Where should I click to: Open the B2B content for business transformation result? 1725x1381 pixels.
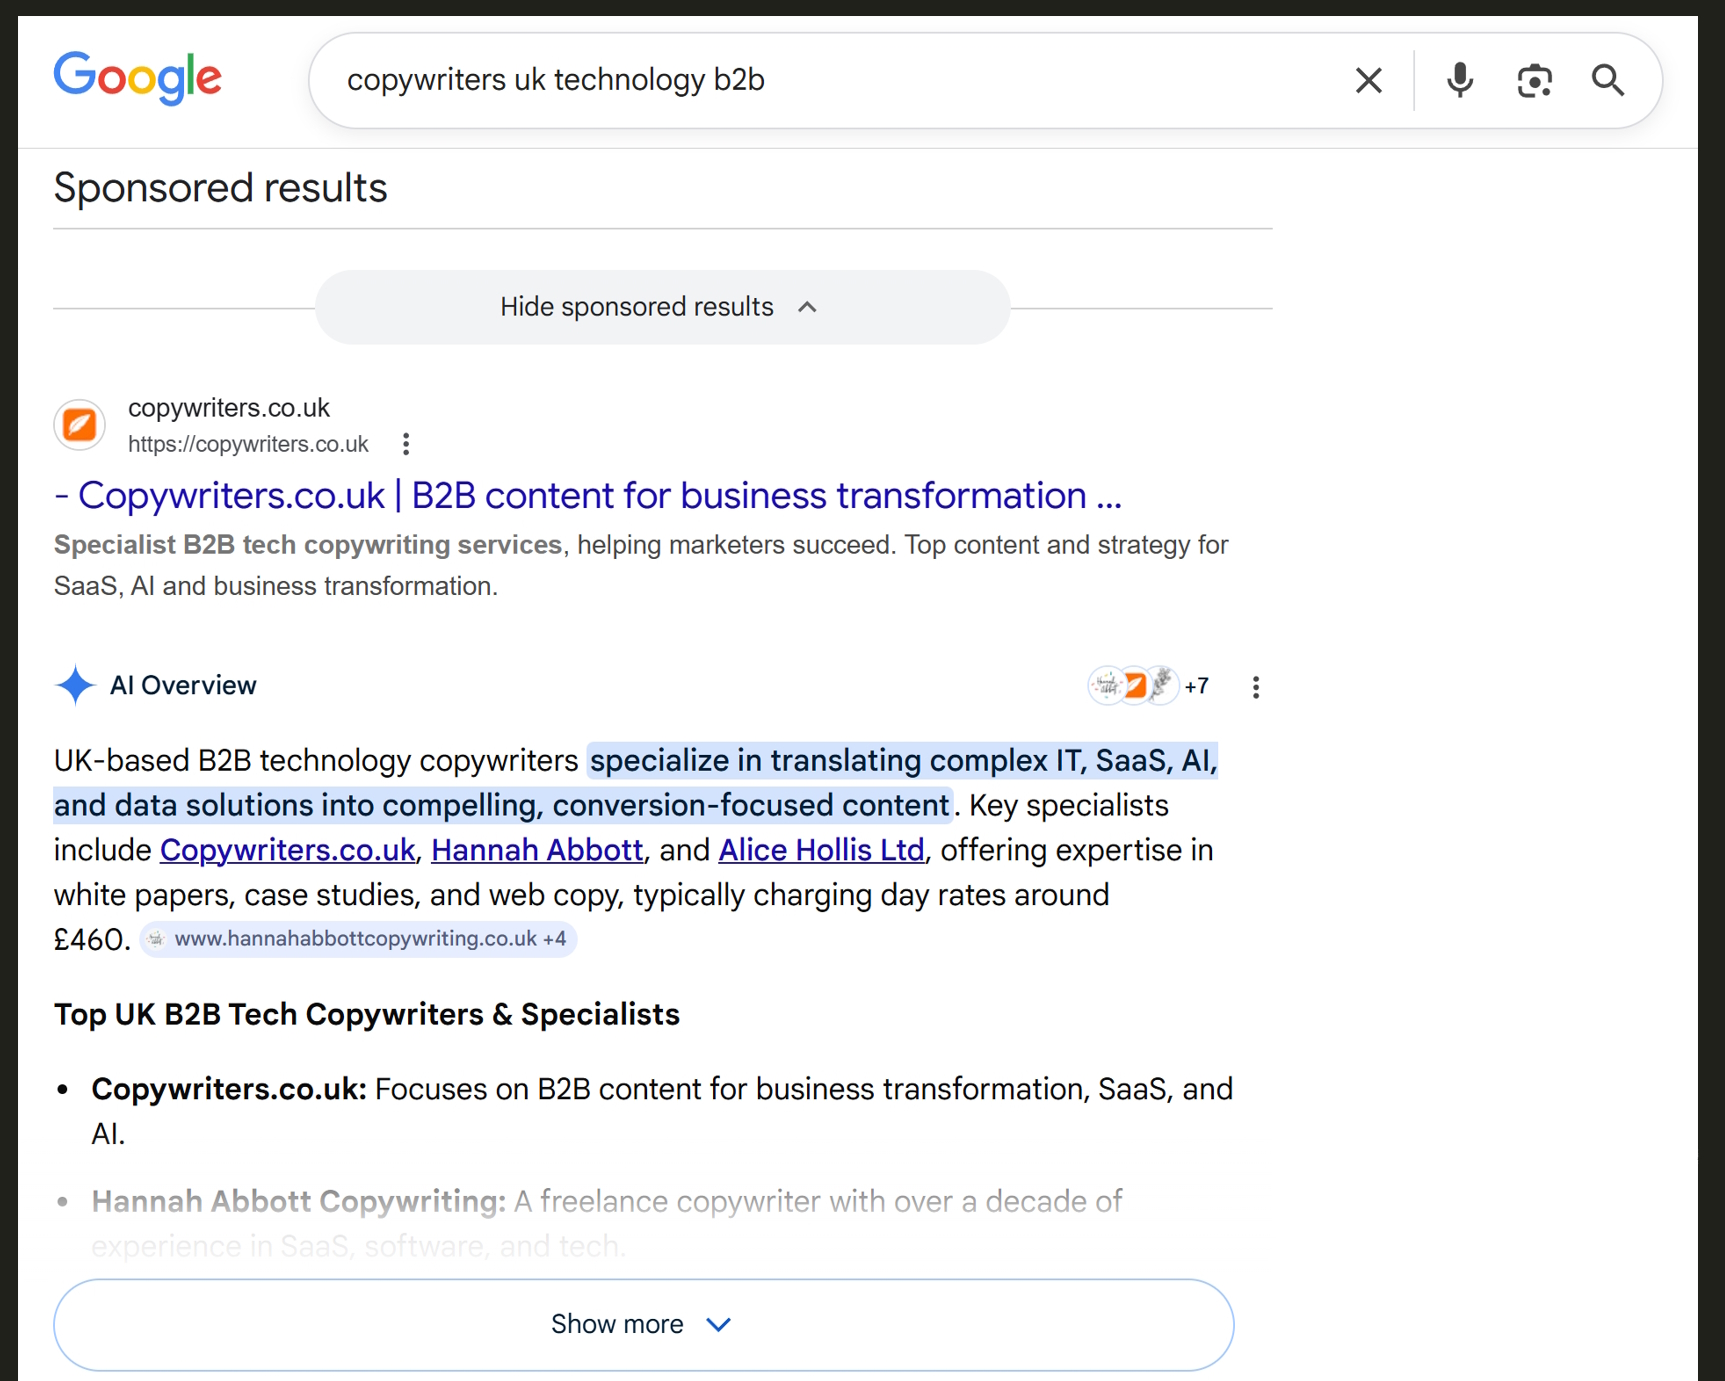[589, 495]
